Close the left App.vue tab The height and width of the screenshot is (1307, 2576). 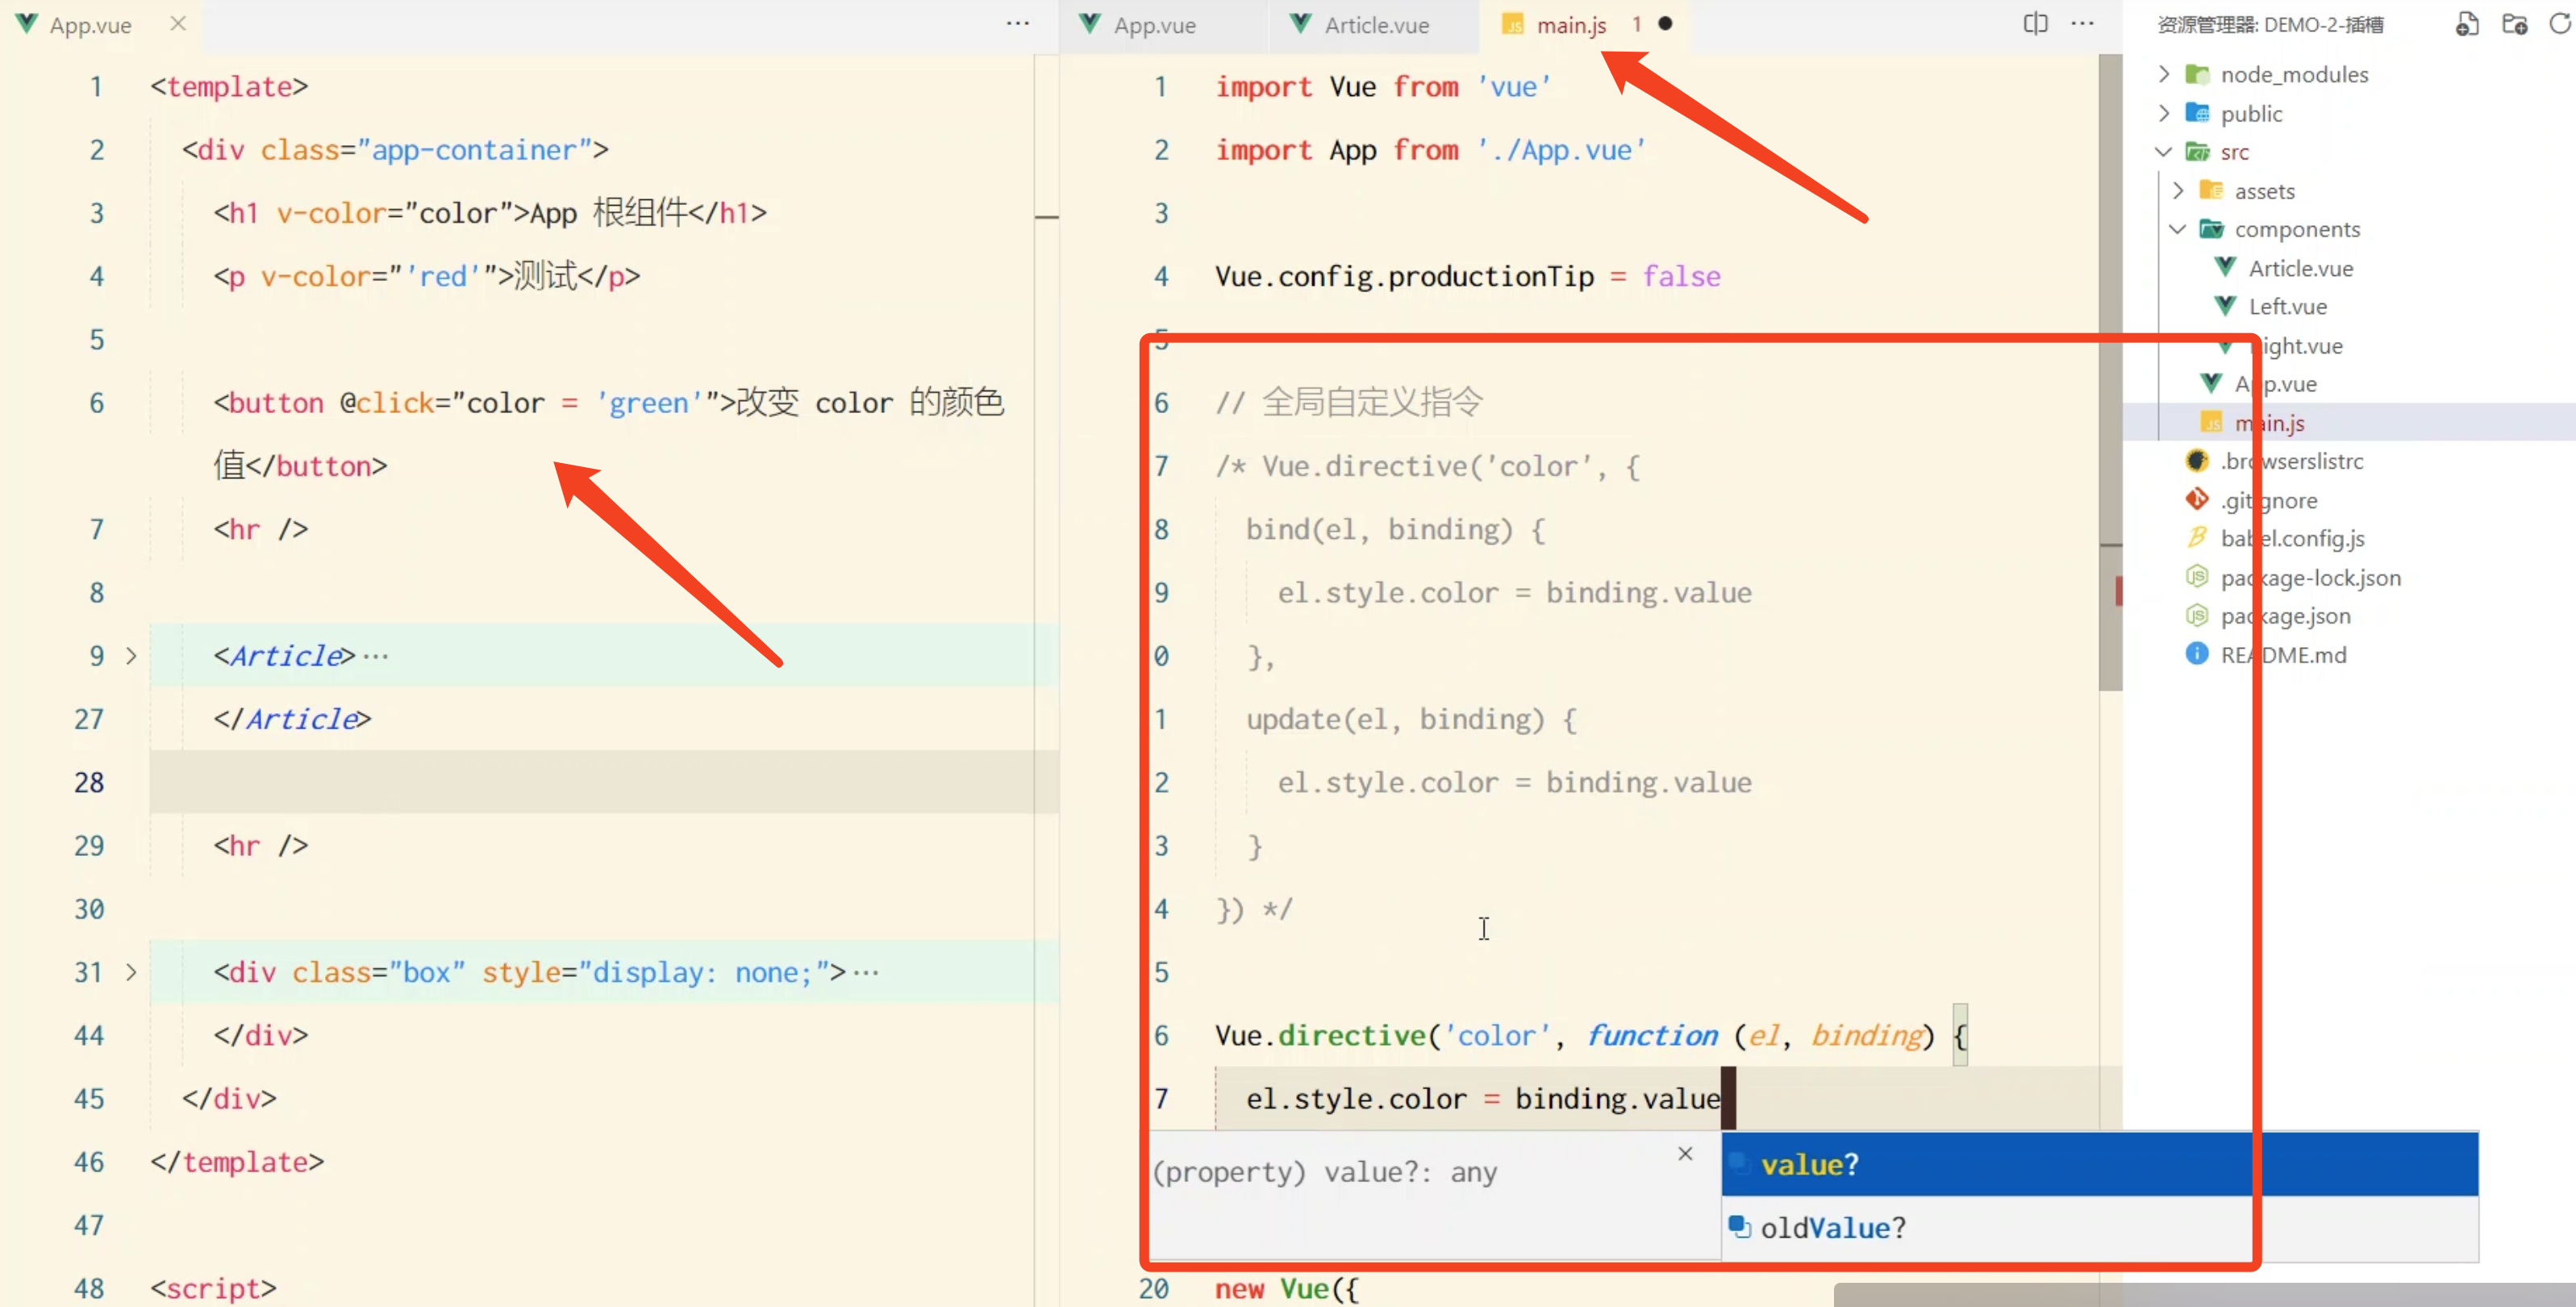(x=178, y=24)
